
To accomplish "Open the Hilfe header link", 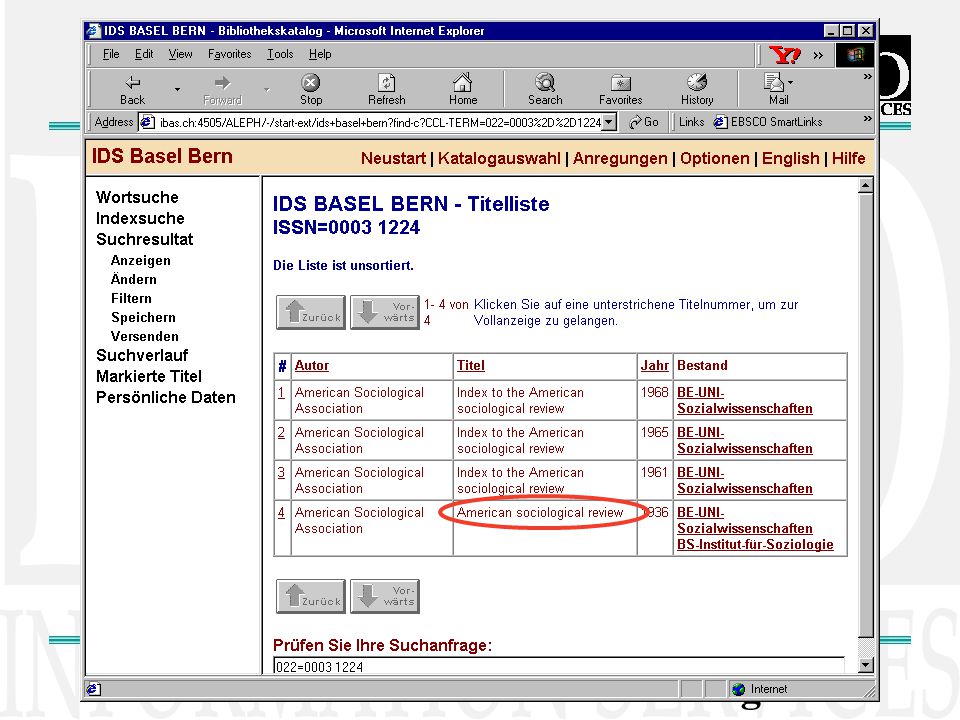I will click(849, 159).
